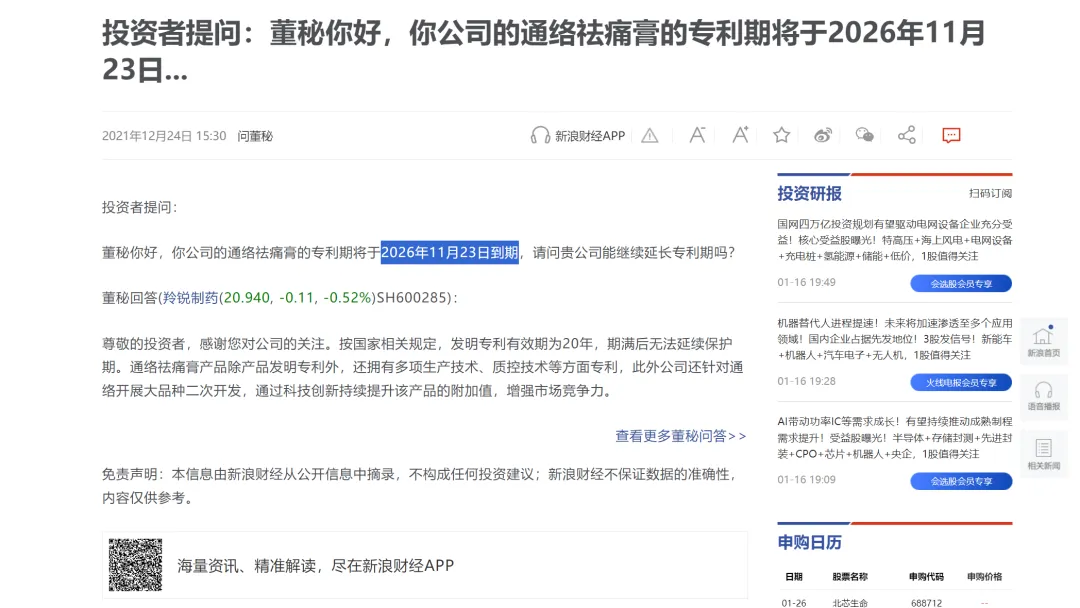Open 羚锐制药 stock link

pos(190,297)
